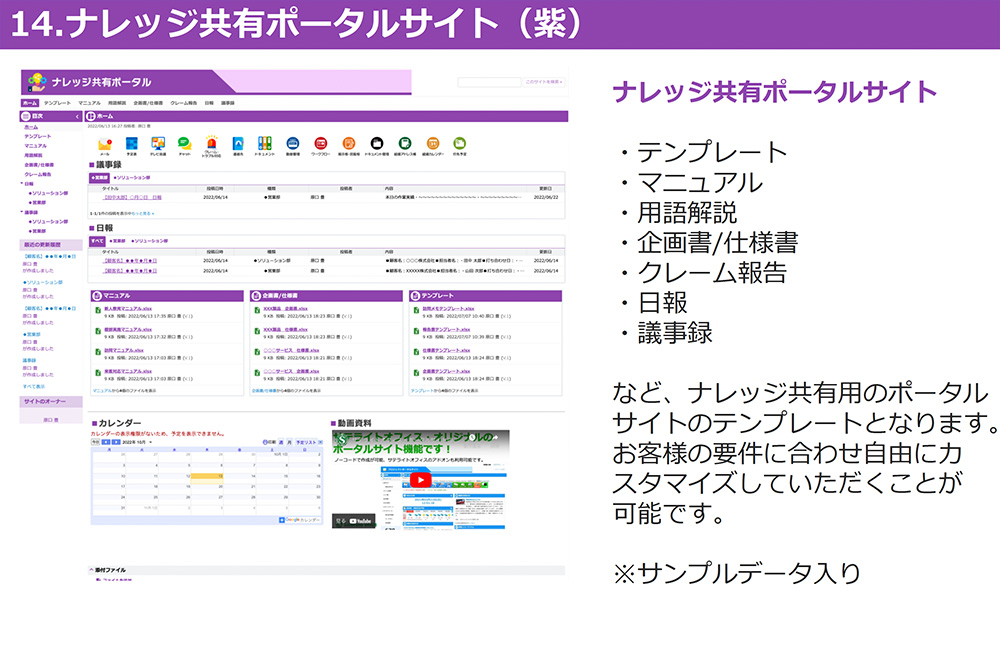Select 用語解説 in the top navigation
The image size is (1000, 654).
[x=117, y=103]
